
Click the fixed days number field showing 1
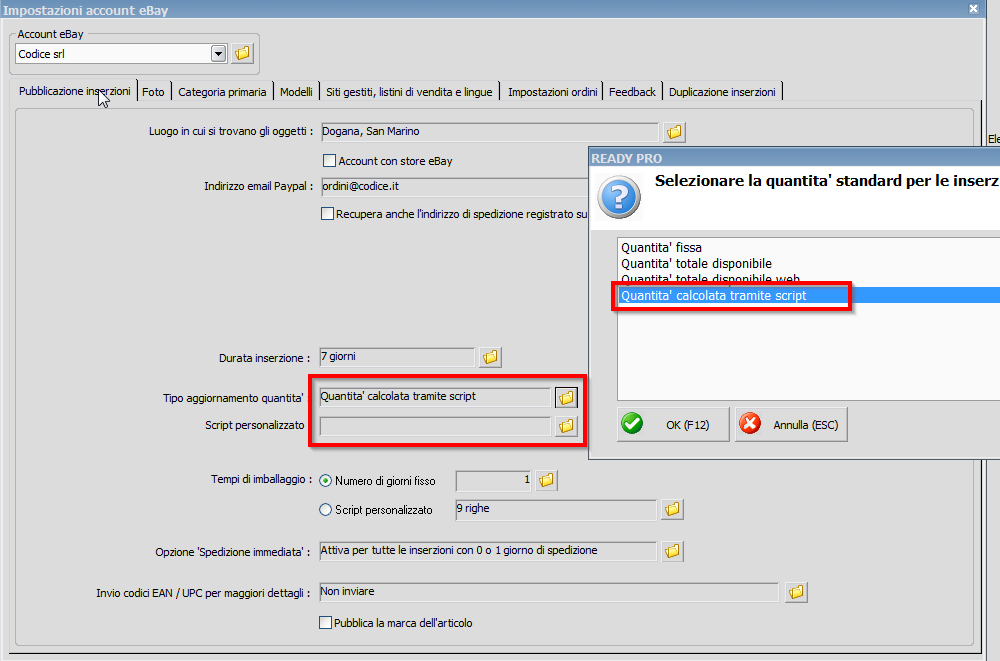494,480
